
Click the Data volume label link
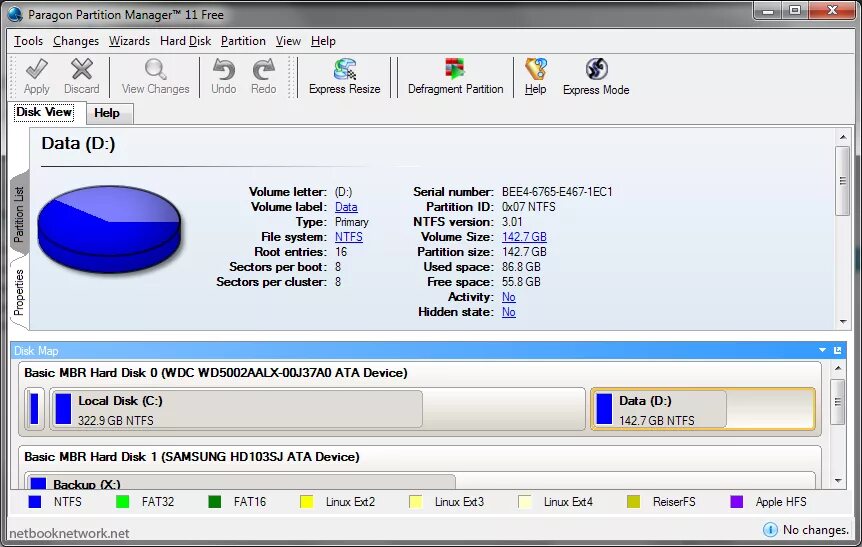(346, 207)
